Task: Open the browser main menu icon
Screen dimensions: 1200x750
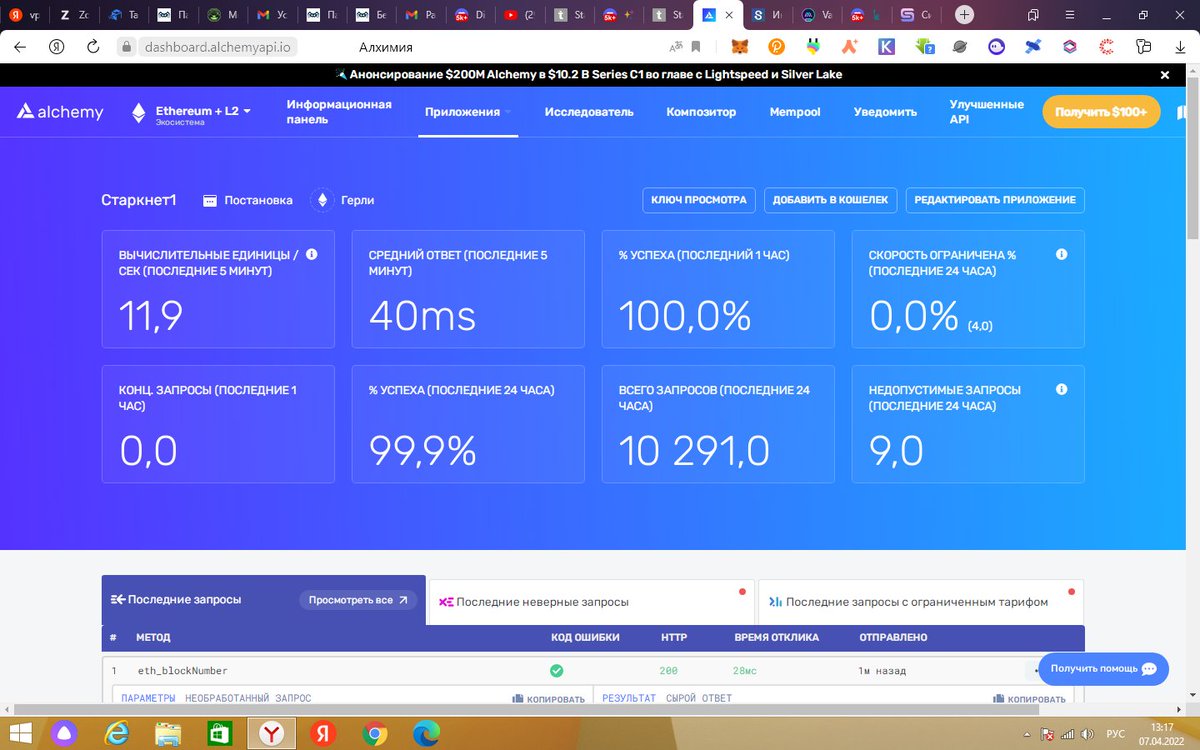Action: pyautogui.click(x=1072, y=15)
